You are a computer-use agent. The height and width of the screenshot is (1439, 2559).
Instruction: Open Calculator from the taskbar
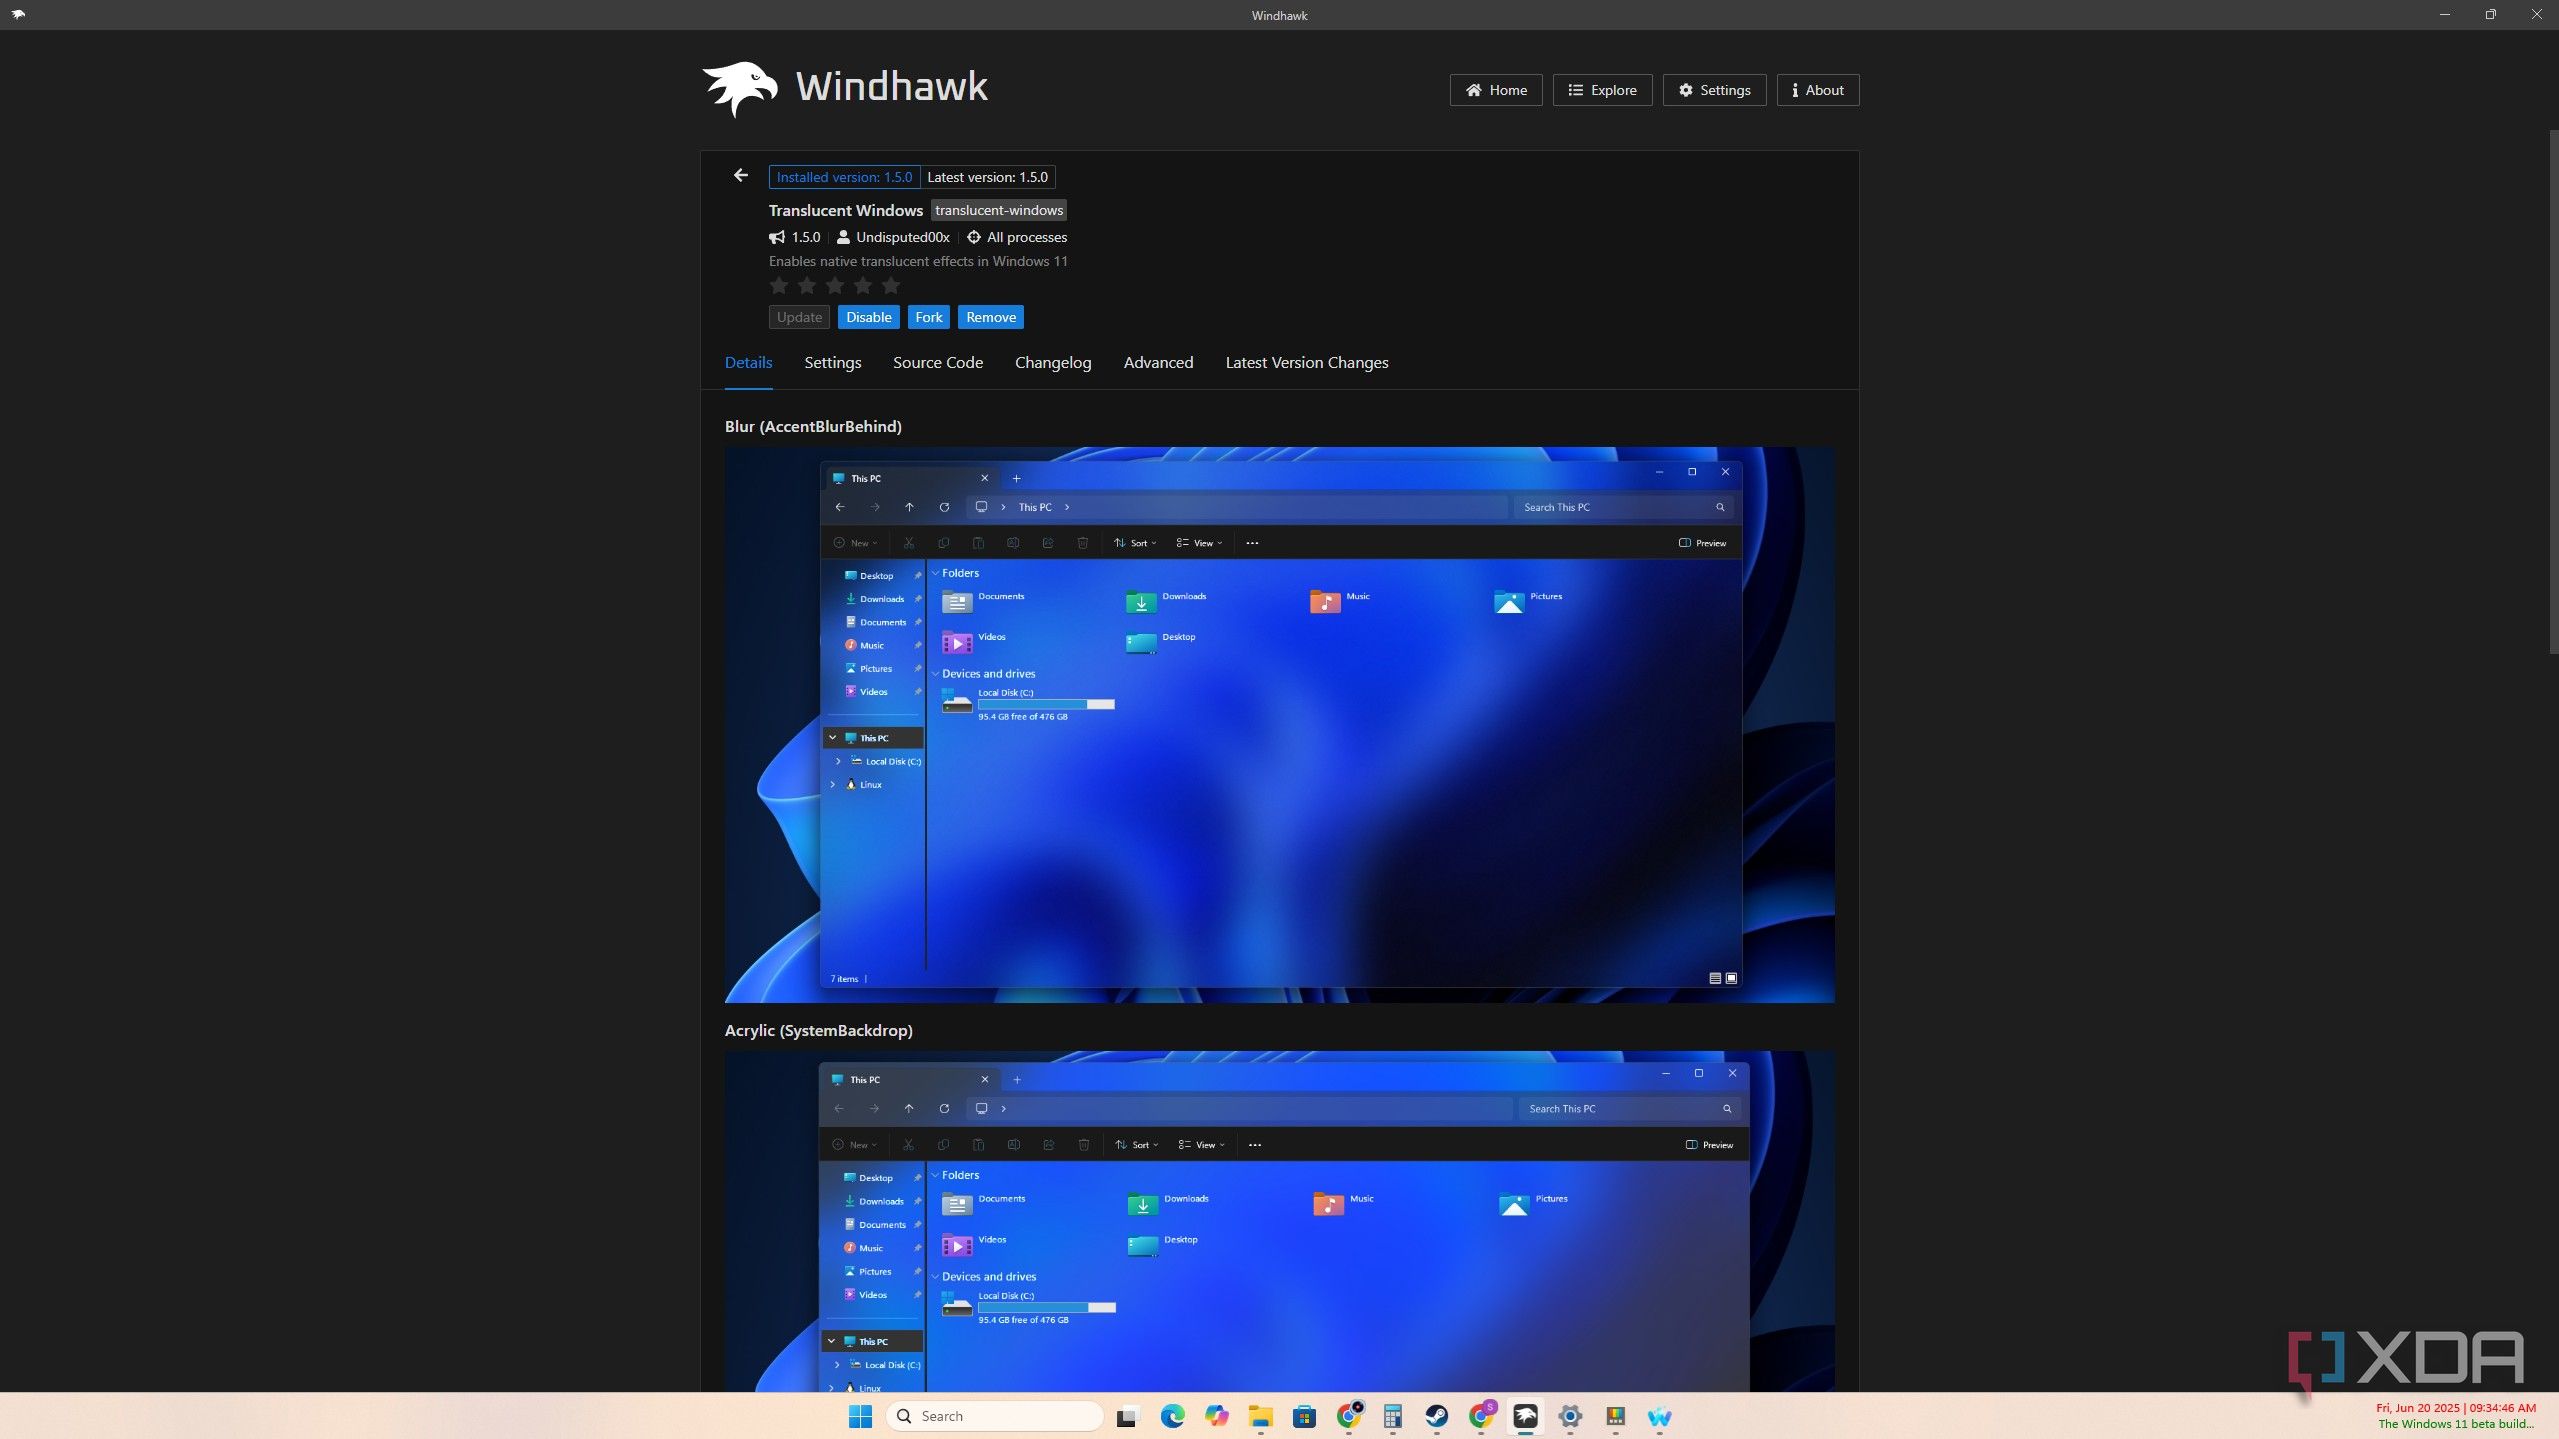(x=1393, y=1416)
